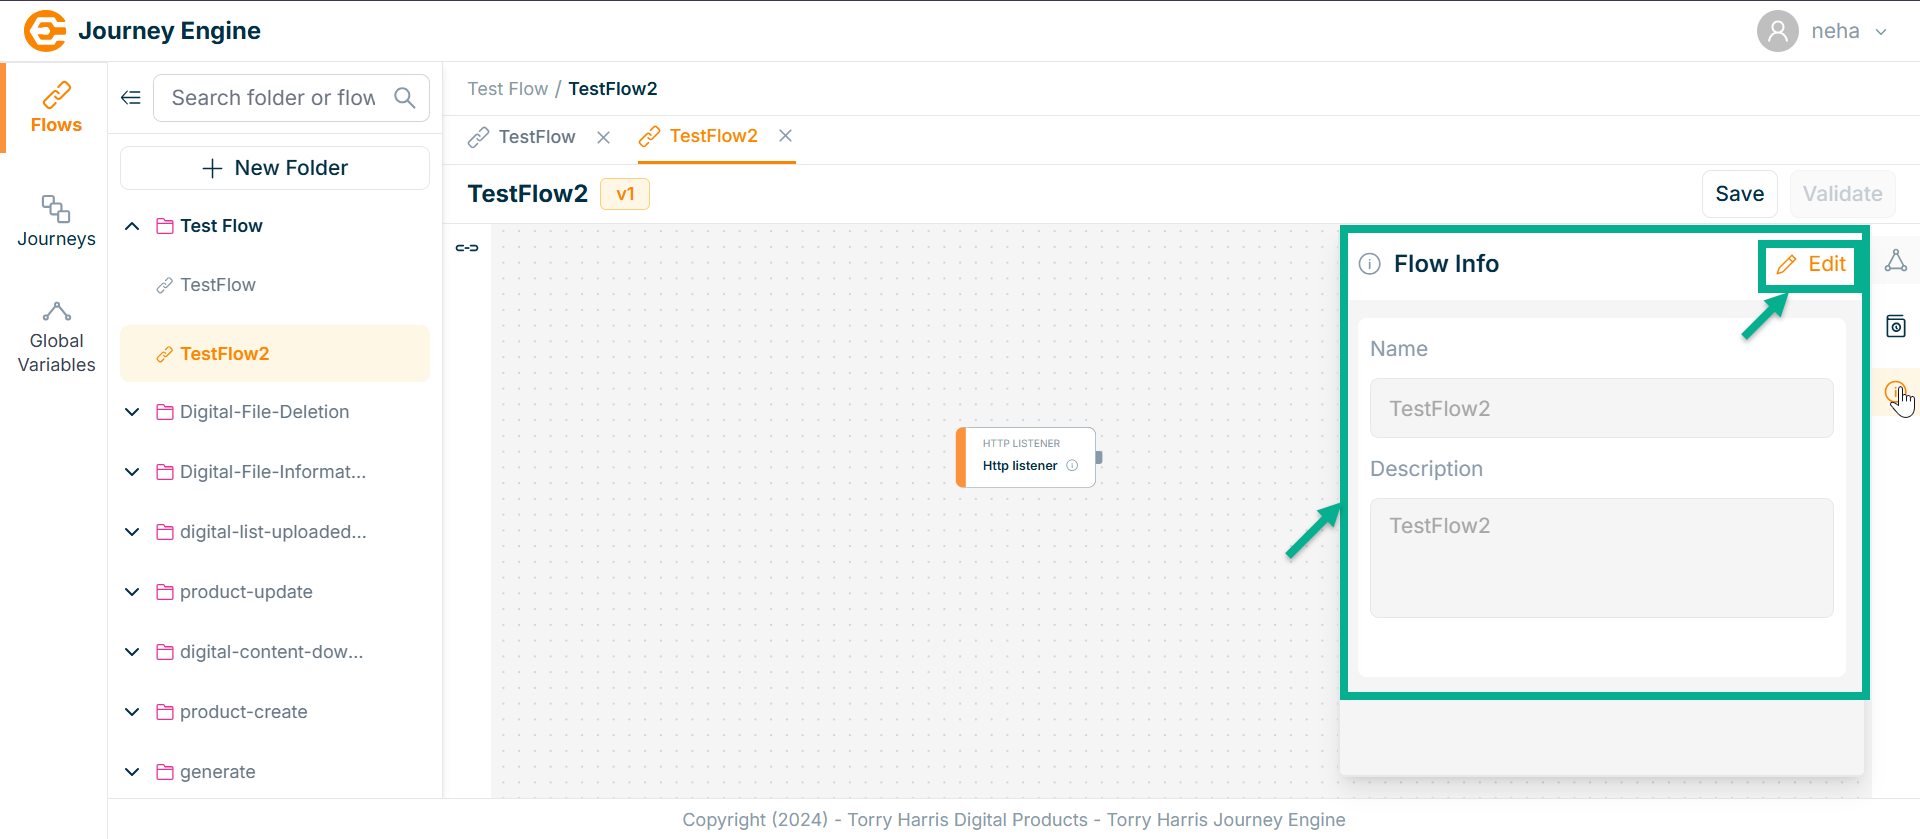Close the TestFlow tab
Image resolution: width=1920 pixels, height=839 pixels.
604,138
